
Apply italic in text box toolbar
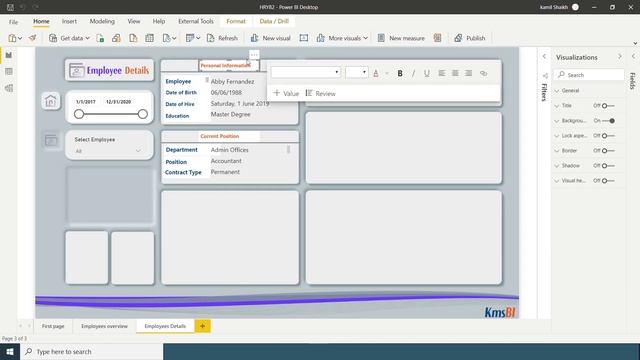(x=413, y=73)
